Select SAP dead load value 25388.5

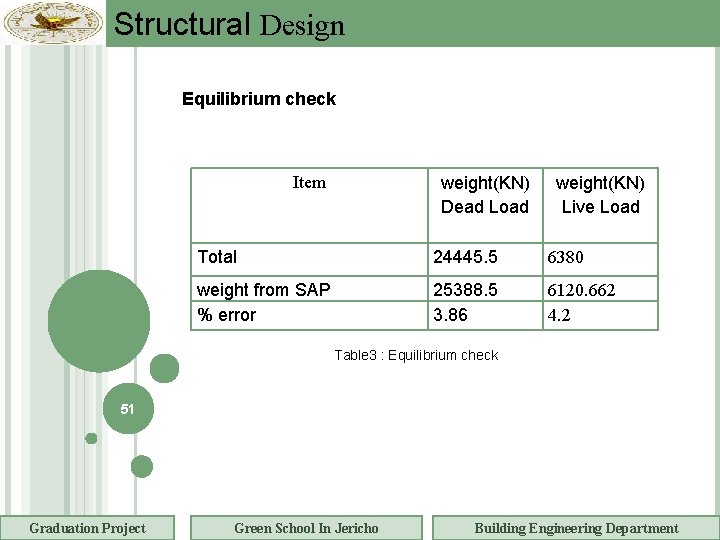coord(465,290)
